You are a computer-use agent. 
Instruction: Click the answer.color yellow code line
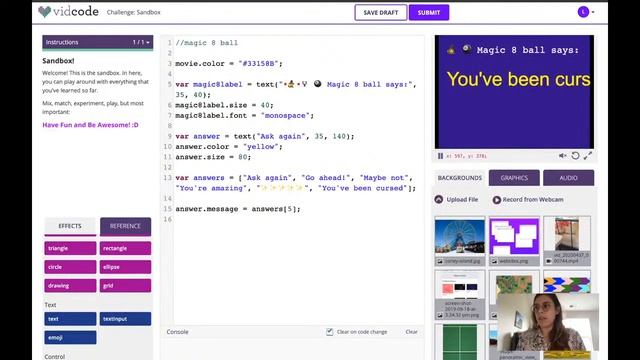pos(229,147)
